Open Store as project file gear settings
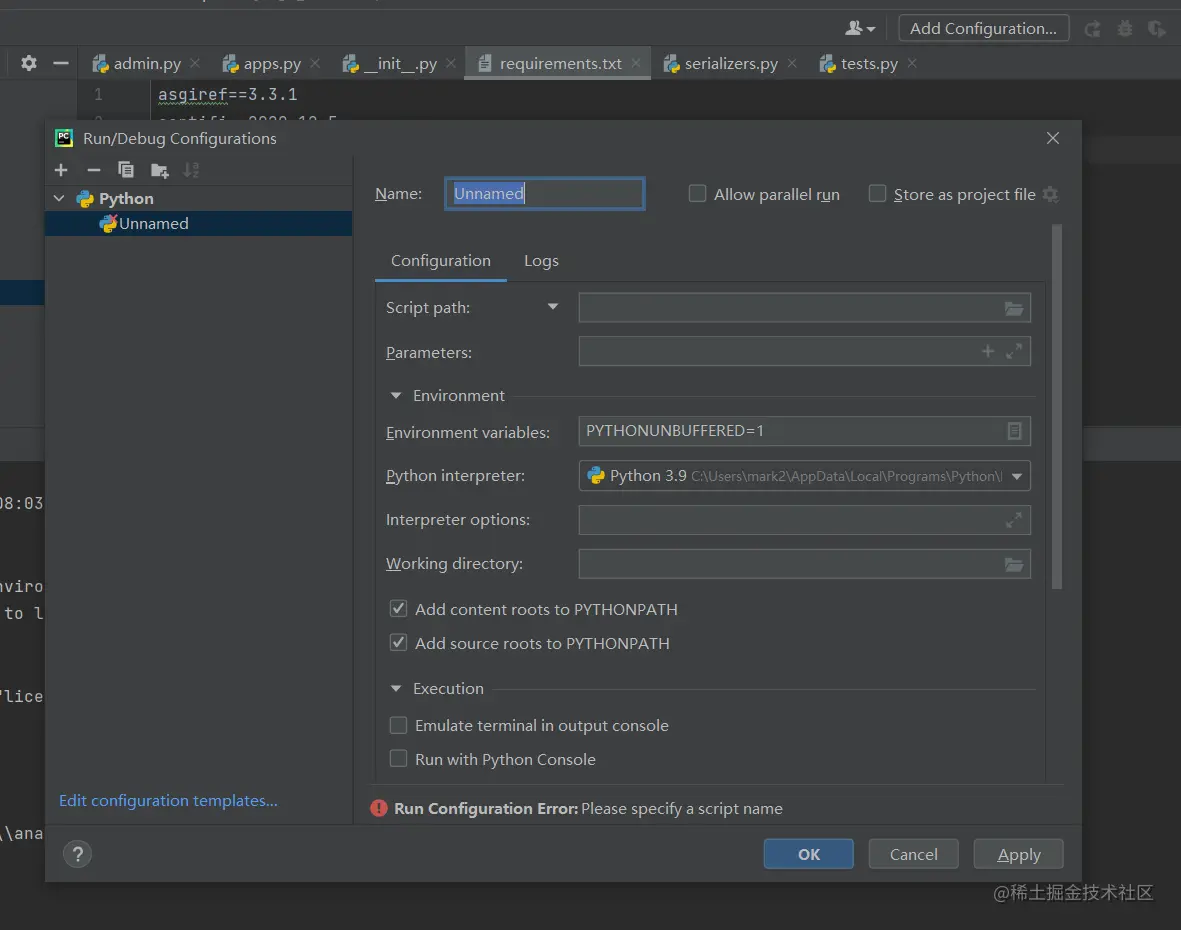This screenshot has width=1181, height=930. pyautogui.click(x=1051, y=194)
